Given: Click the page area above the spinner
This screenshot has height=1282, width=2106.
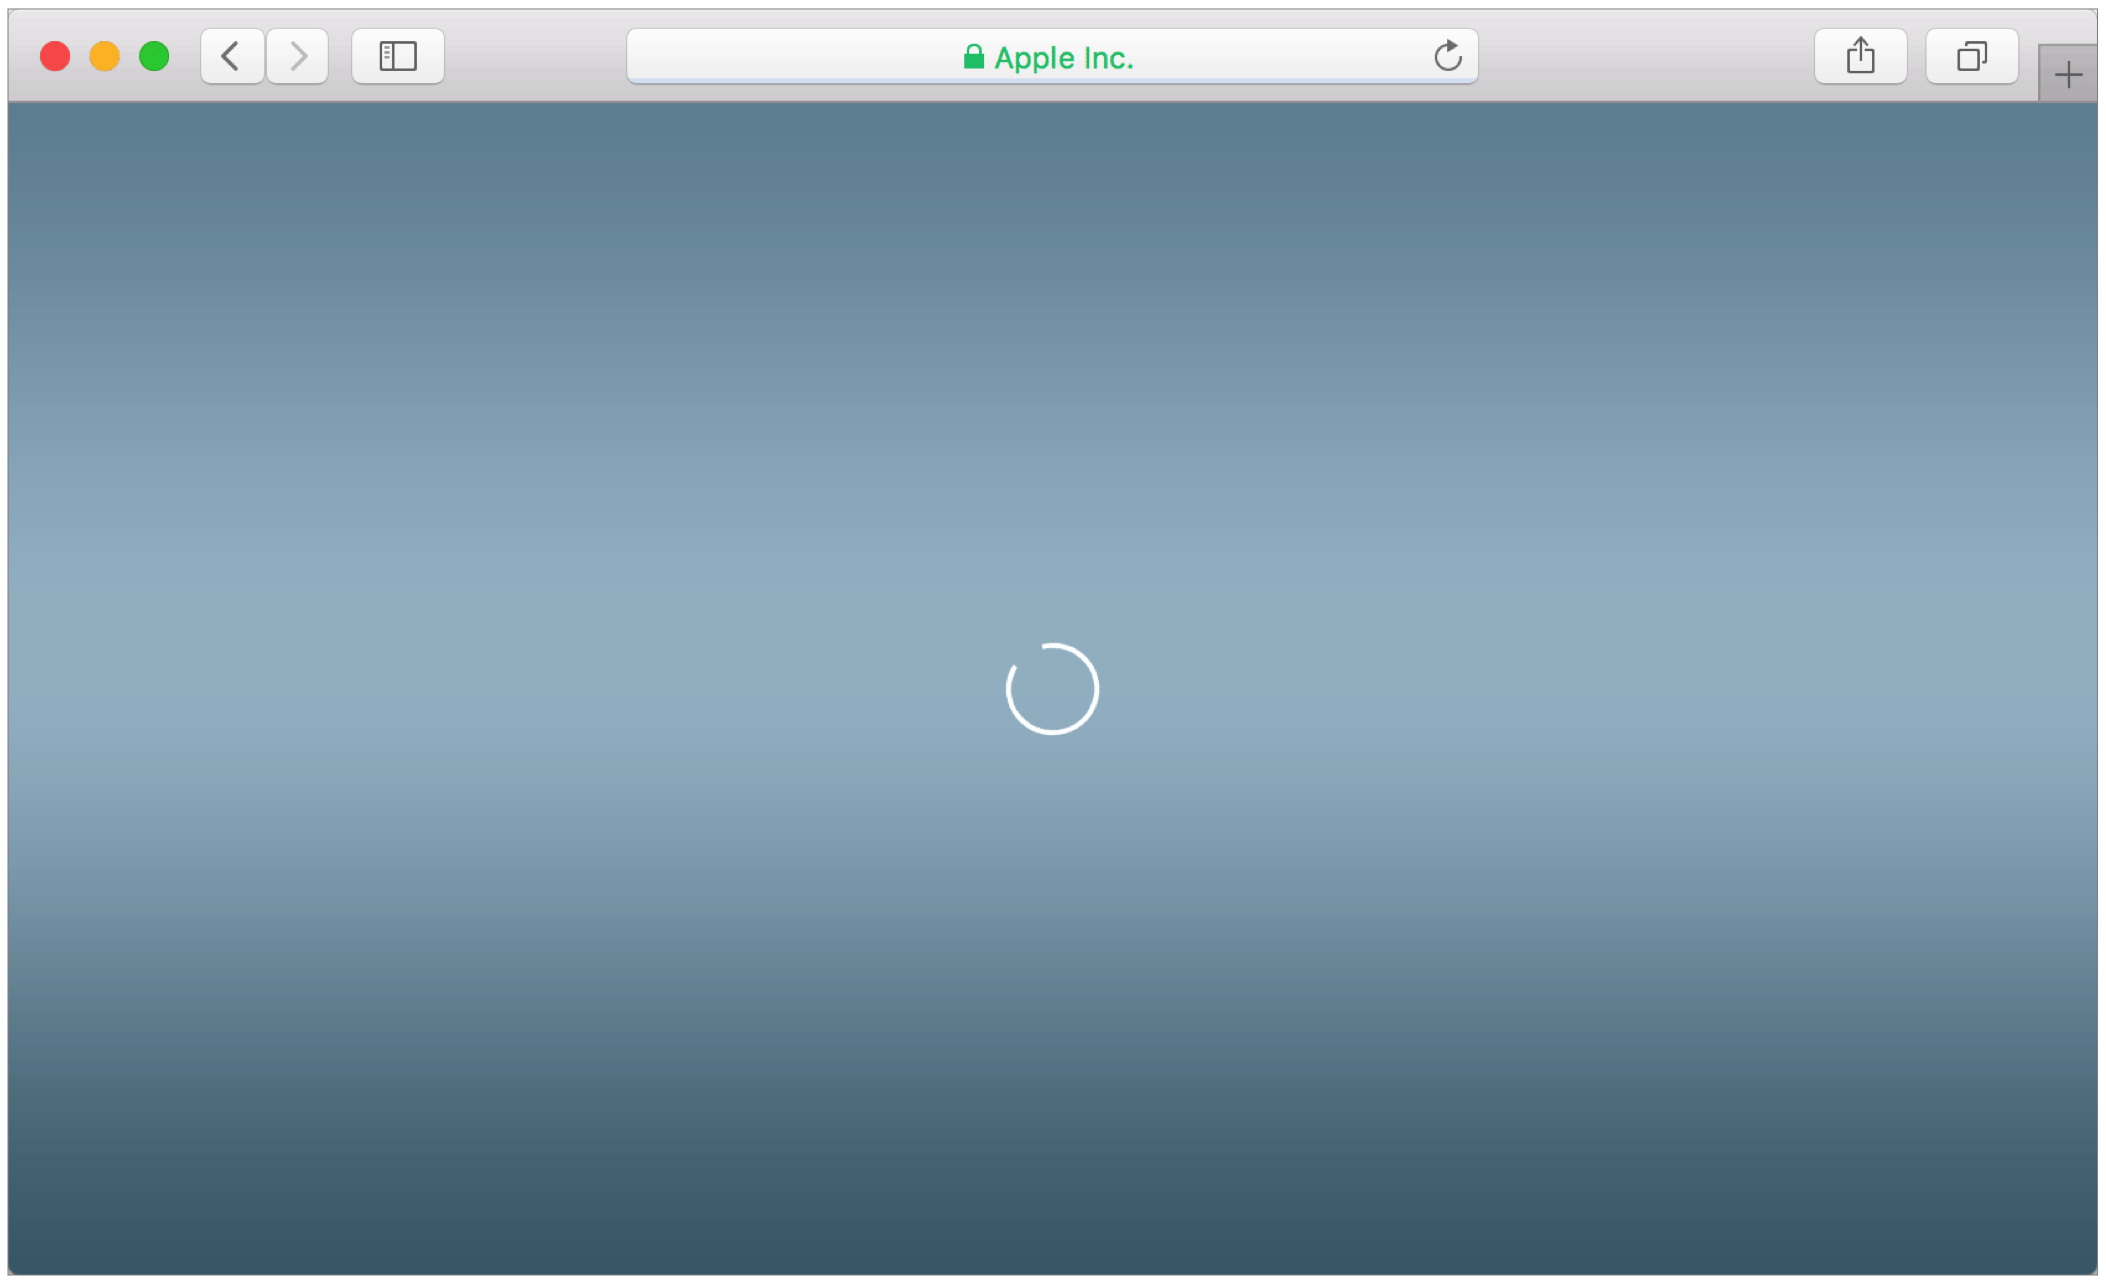Looking at the screenshot, I should 1052,400.
